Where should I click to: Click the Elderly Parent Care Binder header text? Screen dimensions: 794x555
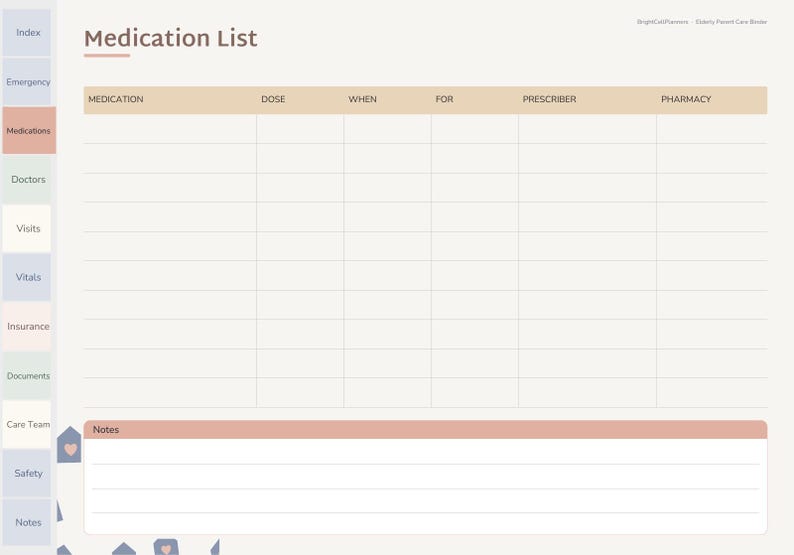tap(731, 22)
